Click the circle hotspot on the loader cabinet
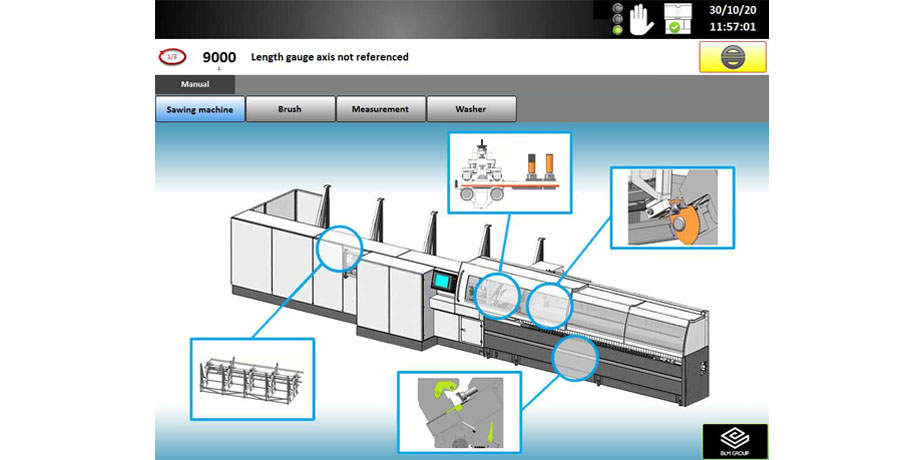924x460 pixels. (341, 249)
